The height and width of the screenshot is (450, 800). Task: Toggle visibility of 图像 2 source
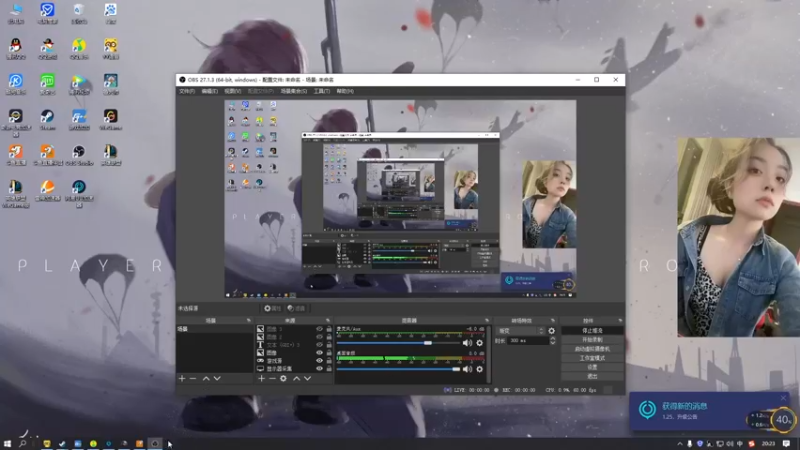pos(319,337)
